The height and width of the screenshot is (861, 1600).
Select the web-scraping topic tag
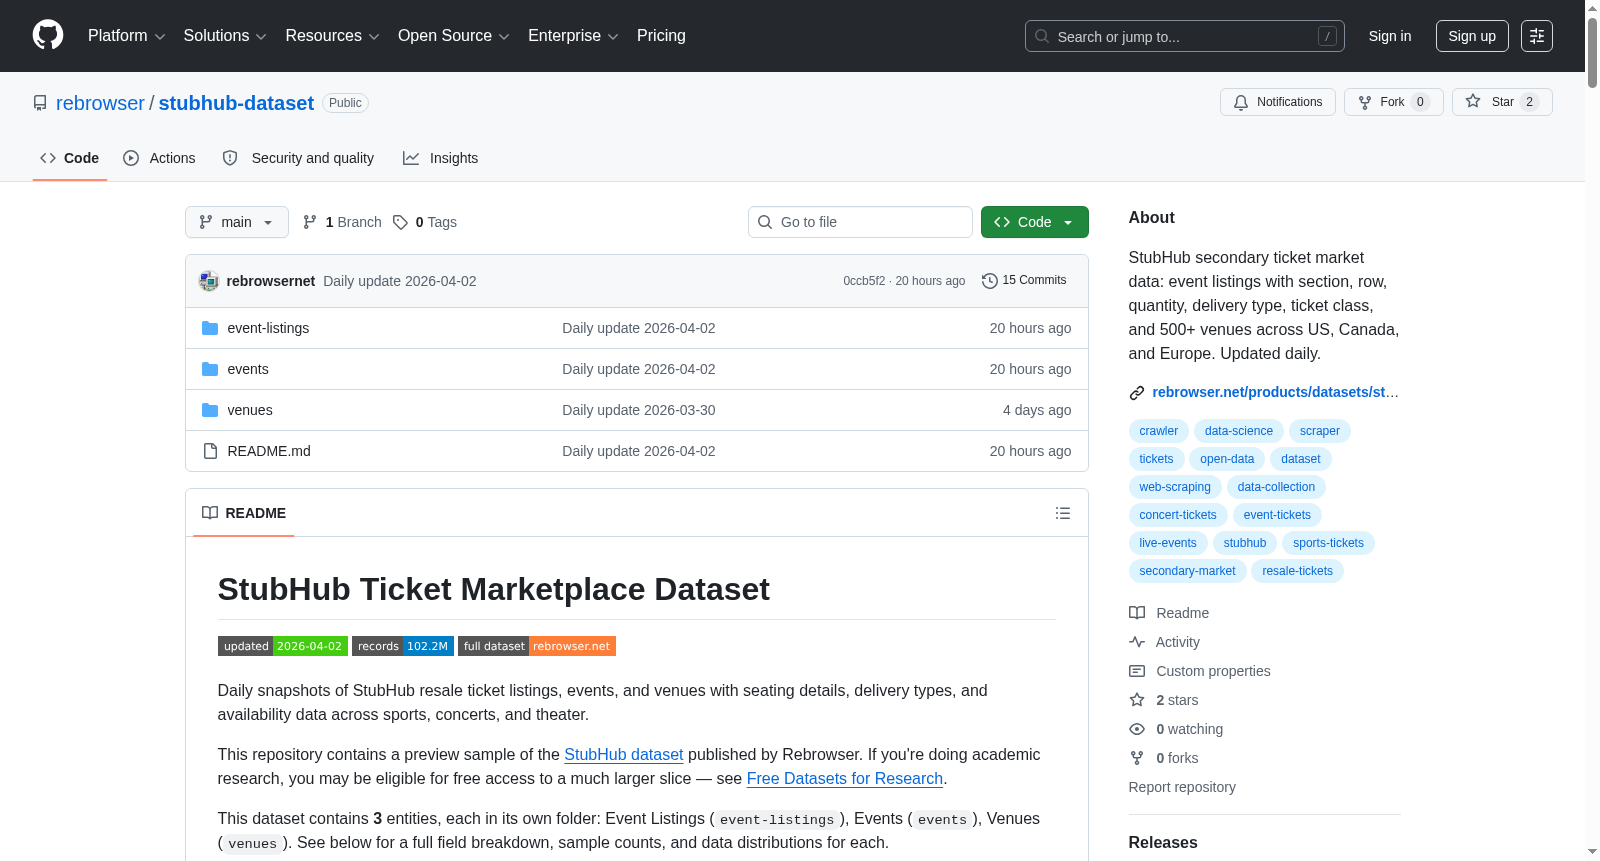pos(1175,487)
